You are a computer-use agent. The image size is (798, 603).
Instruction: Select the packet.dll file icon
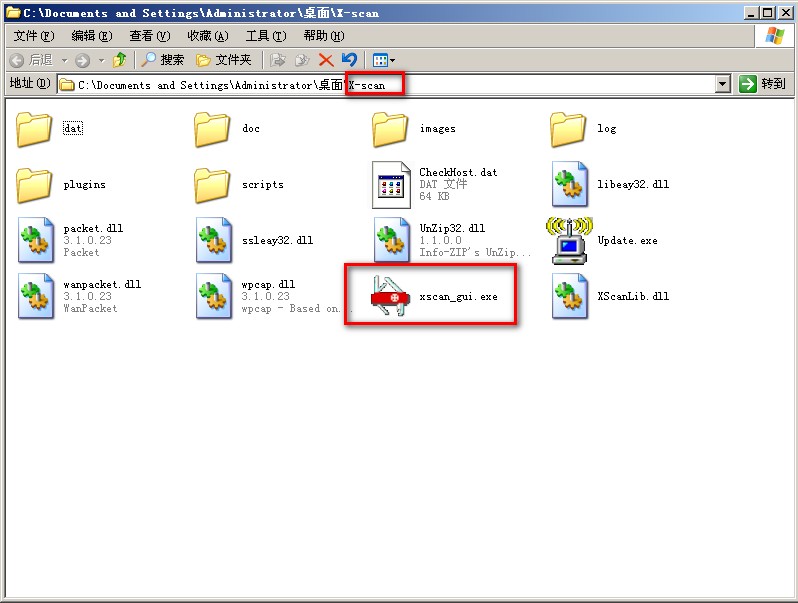click(x=36, y=240)
